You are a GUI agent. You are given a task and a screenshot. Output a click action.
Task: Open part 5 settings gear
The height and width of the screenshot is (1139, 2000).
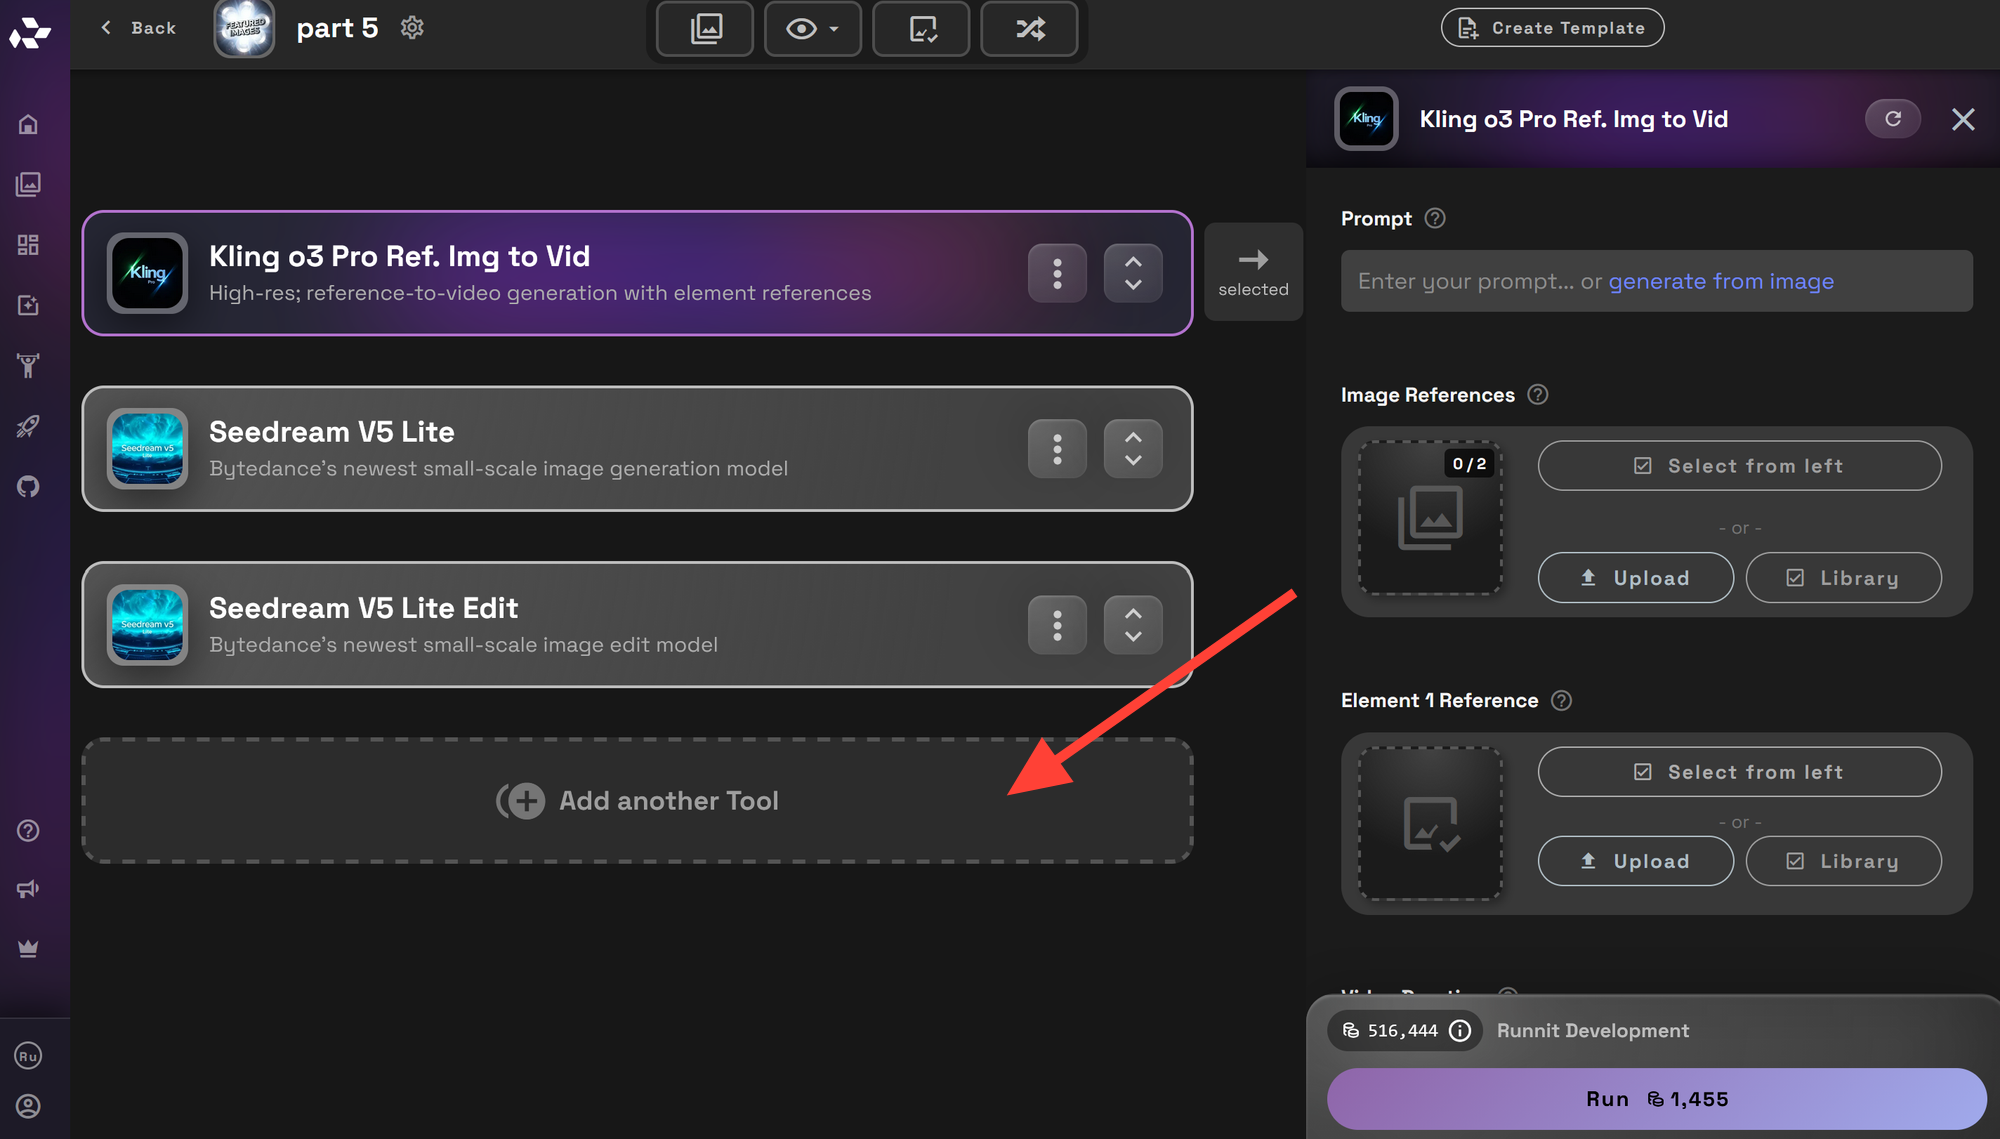(x=412, y=28)
